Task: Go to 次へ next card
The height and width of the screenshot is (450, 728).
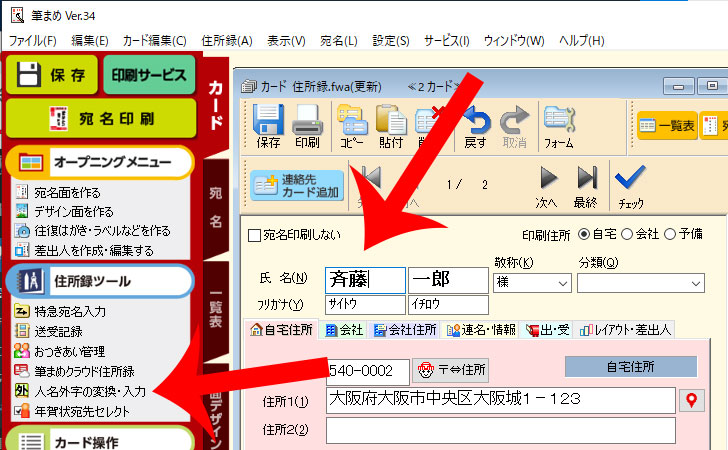Action: (x=547, y=187)
